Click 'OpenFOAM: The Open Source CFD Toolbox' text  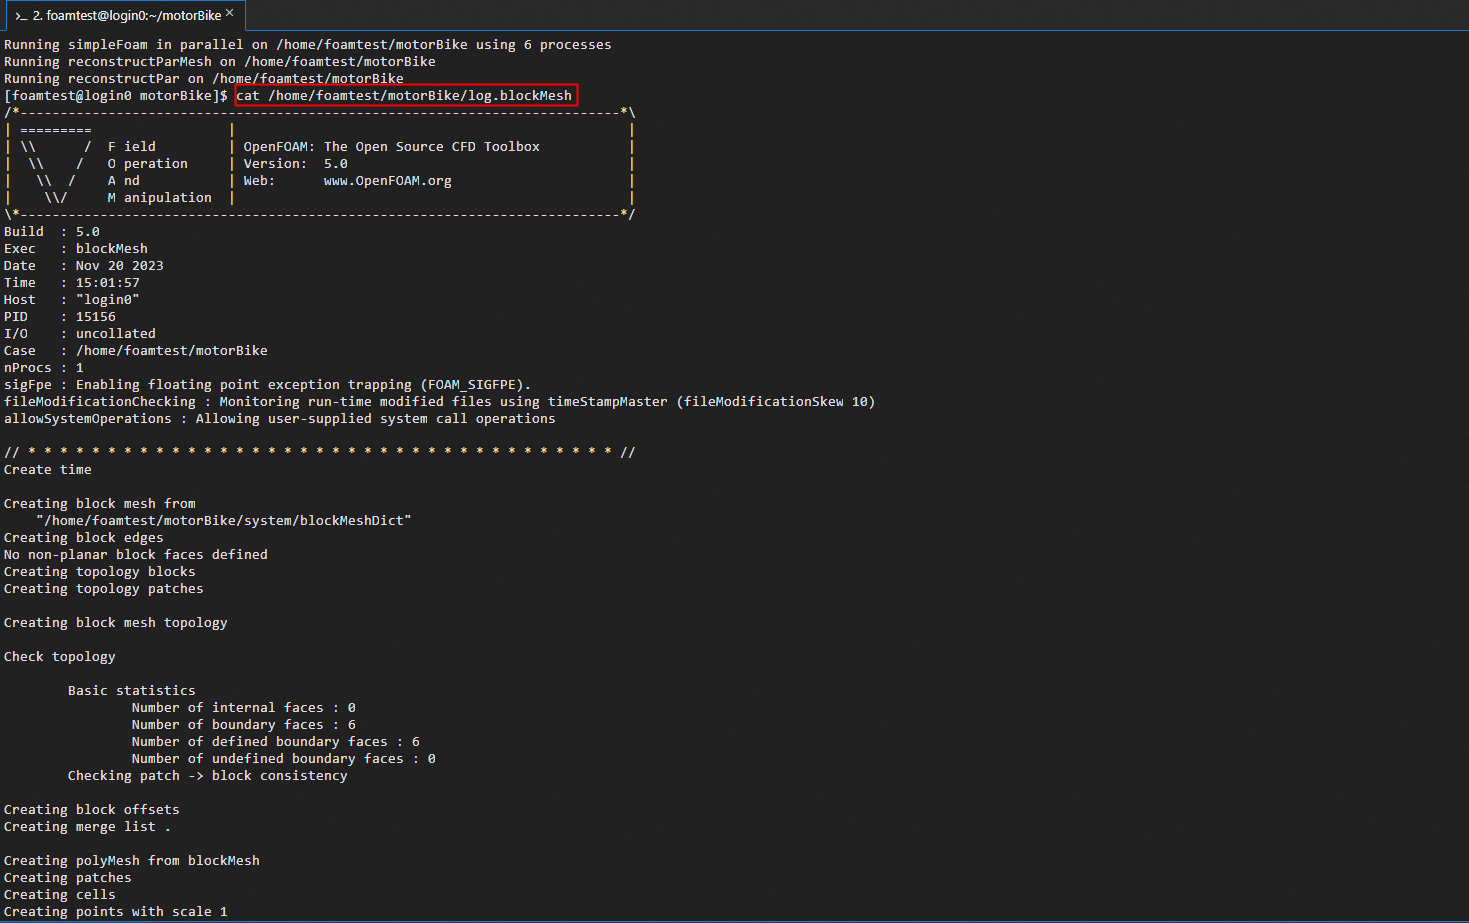click(392, 147)
